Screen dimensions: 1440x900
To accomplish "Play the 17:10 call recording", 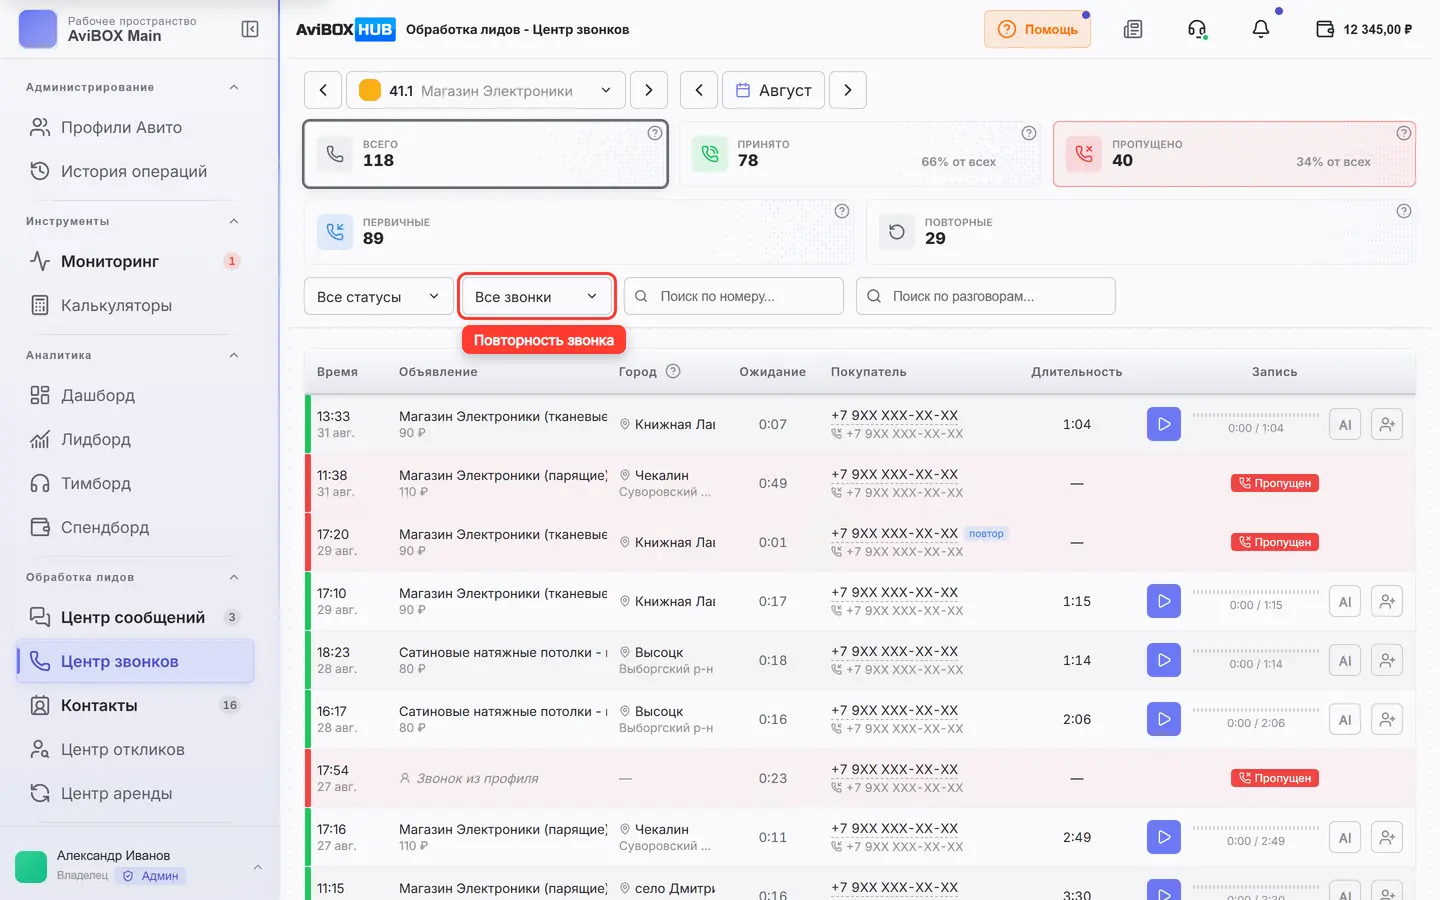I will pos(1164,601).
